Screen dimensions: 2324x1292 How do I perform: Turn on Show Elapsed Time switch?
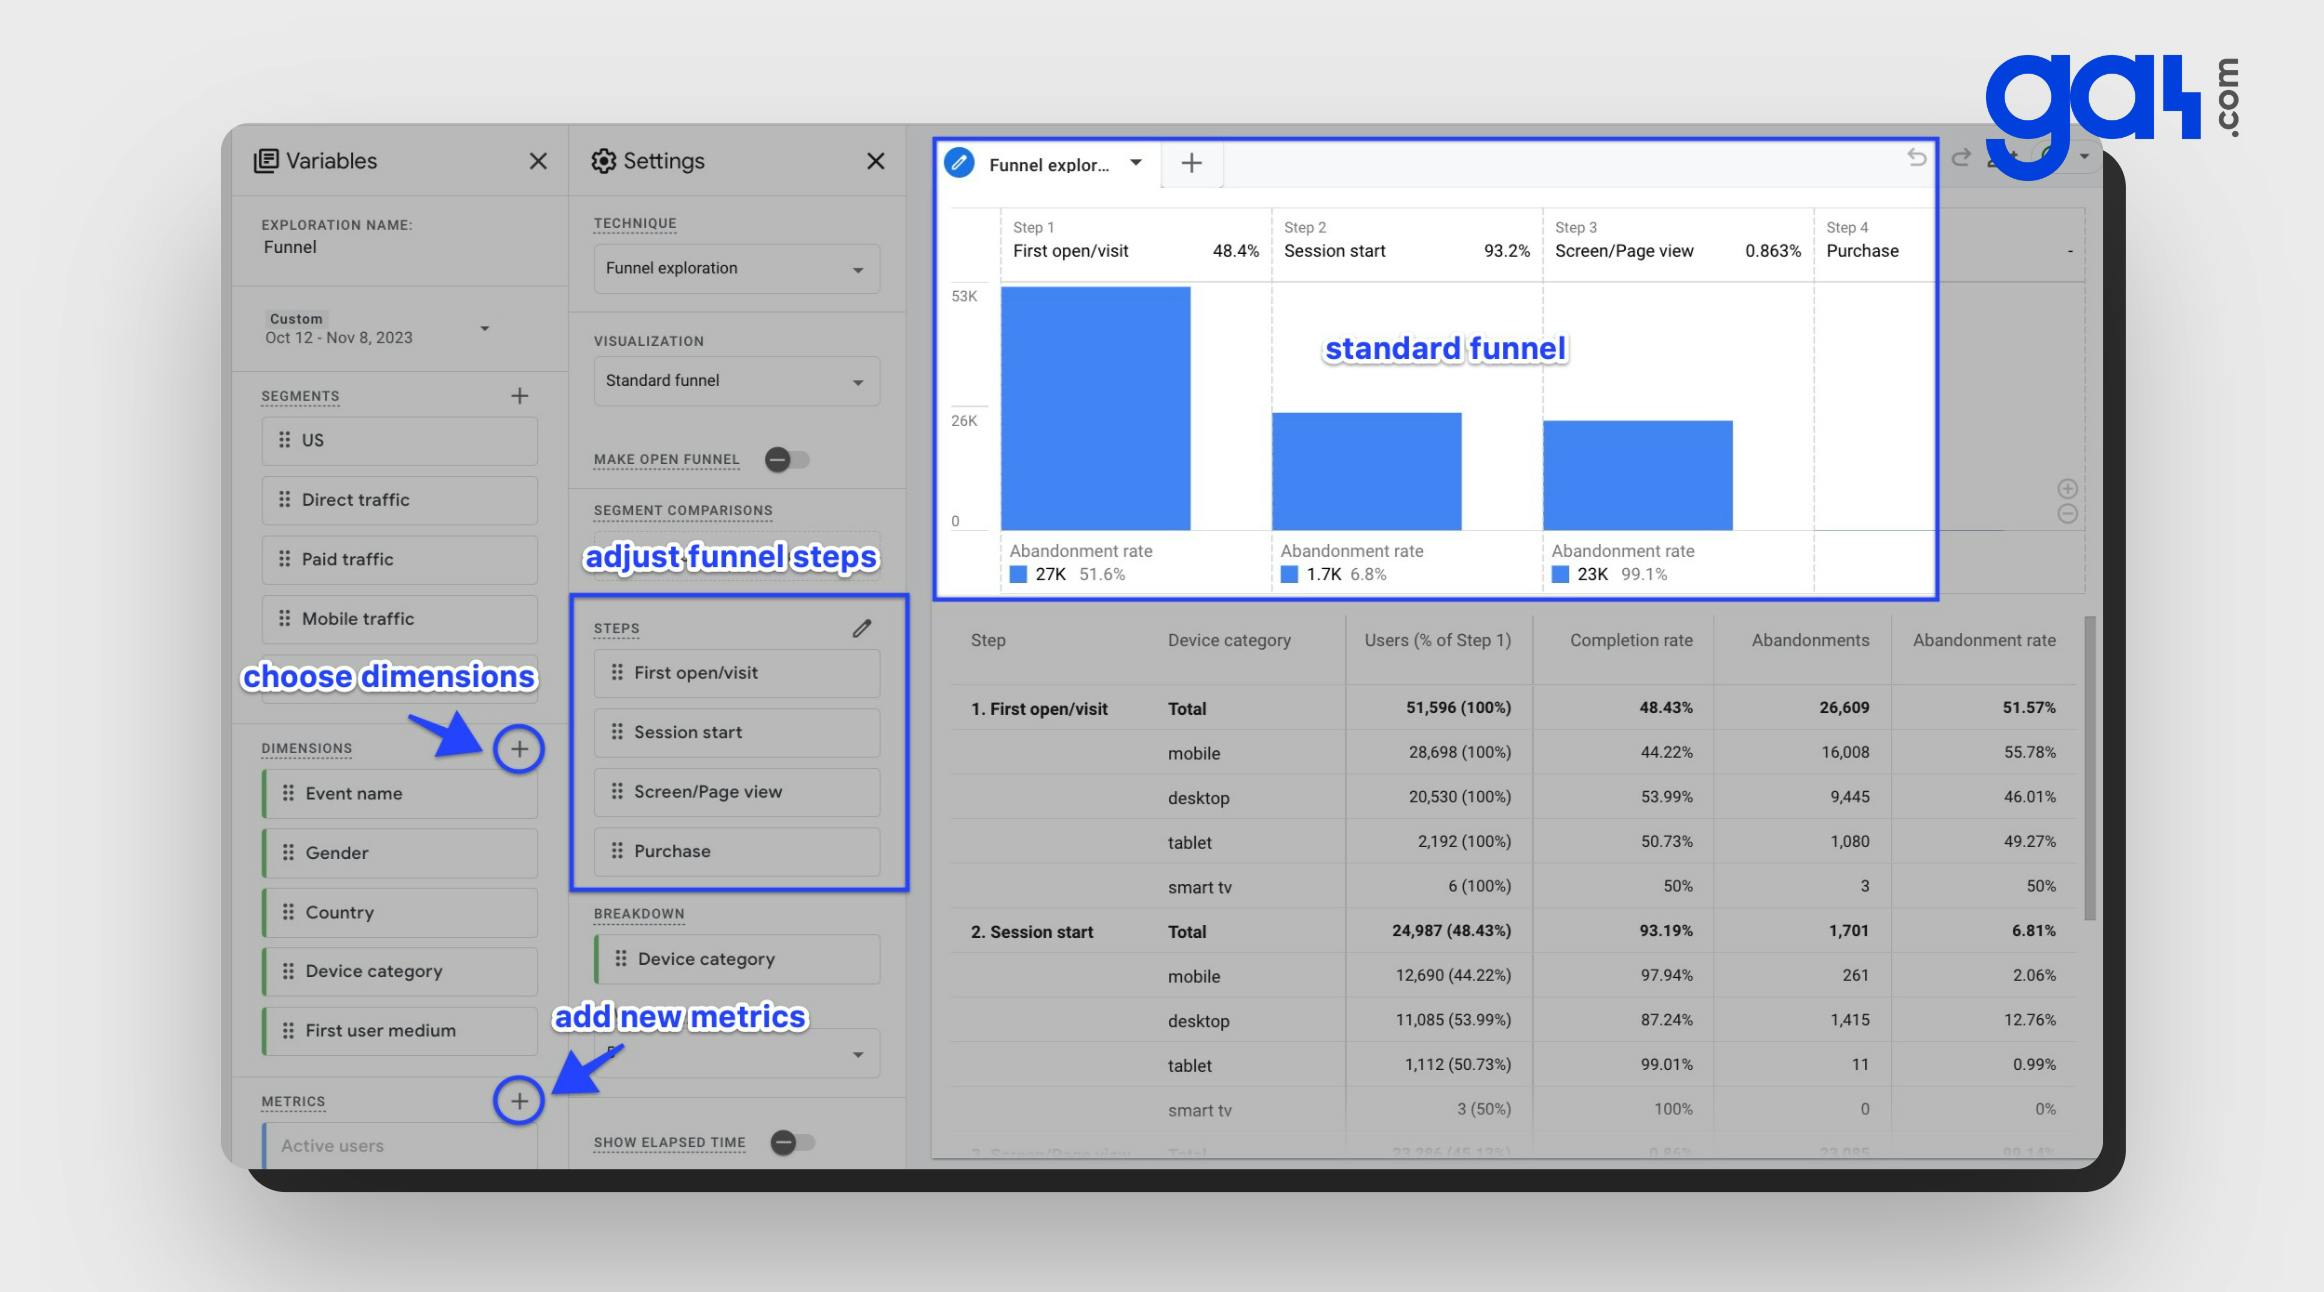tap(793, 1142)
